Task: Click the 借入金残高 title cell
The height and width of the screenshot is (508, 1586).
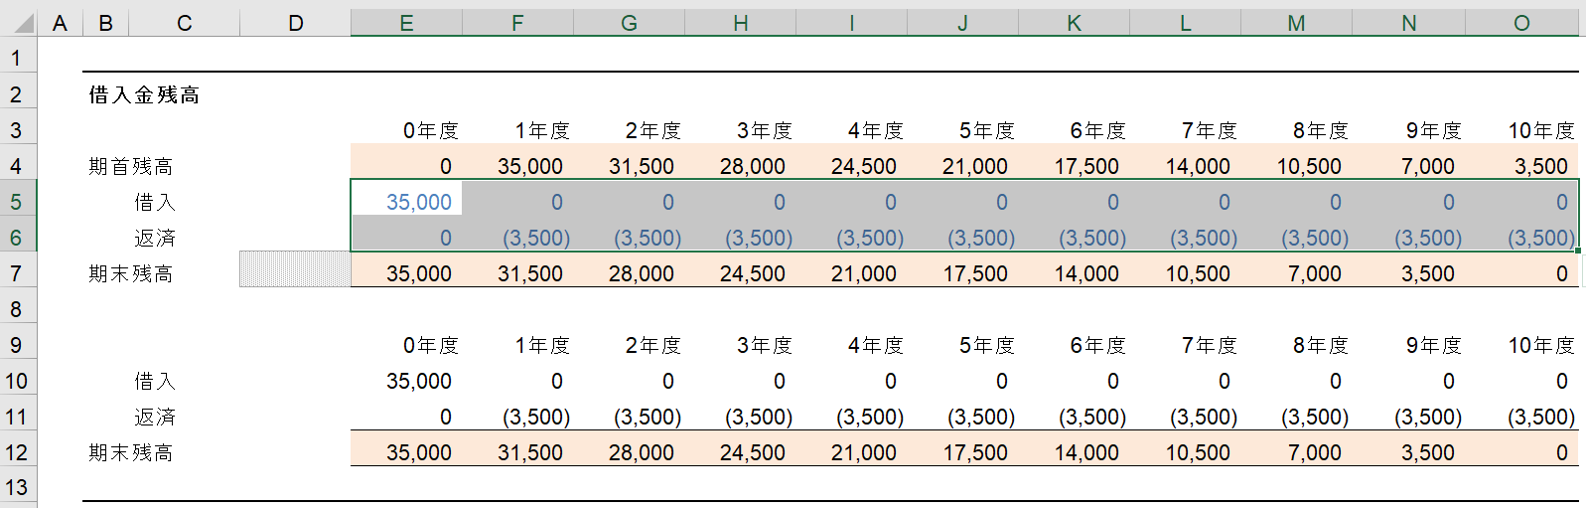Action: (x=144, y=95)
